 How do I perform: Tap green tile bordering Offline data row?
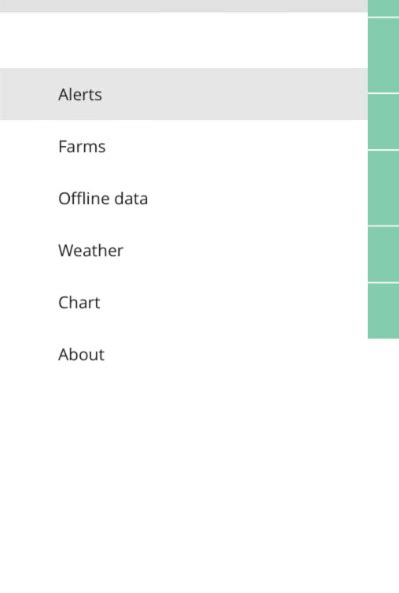pyautogui.click(x=383, y=188)
